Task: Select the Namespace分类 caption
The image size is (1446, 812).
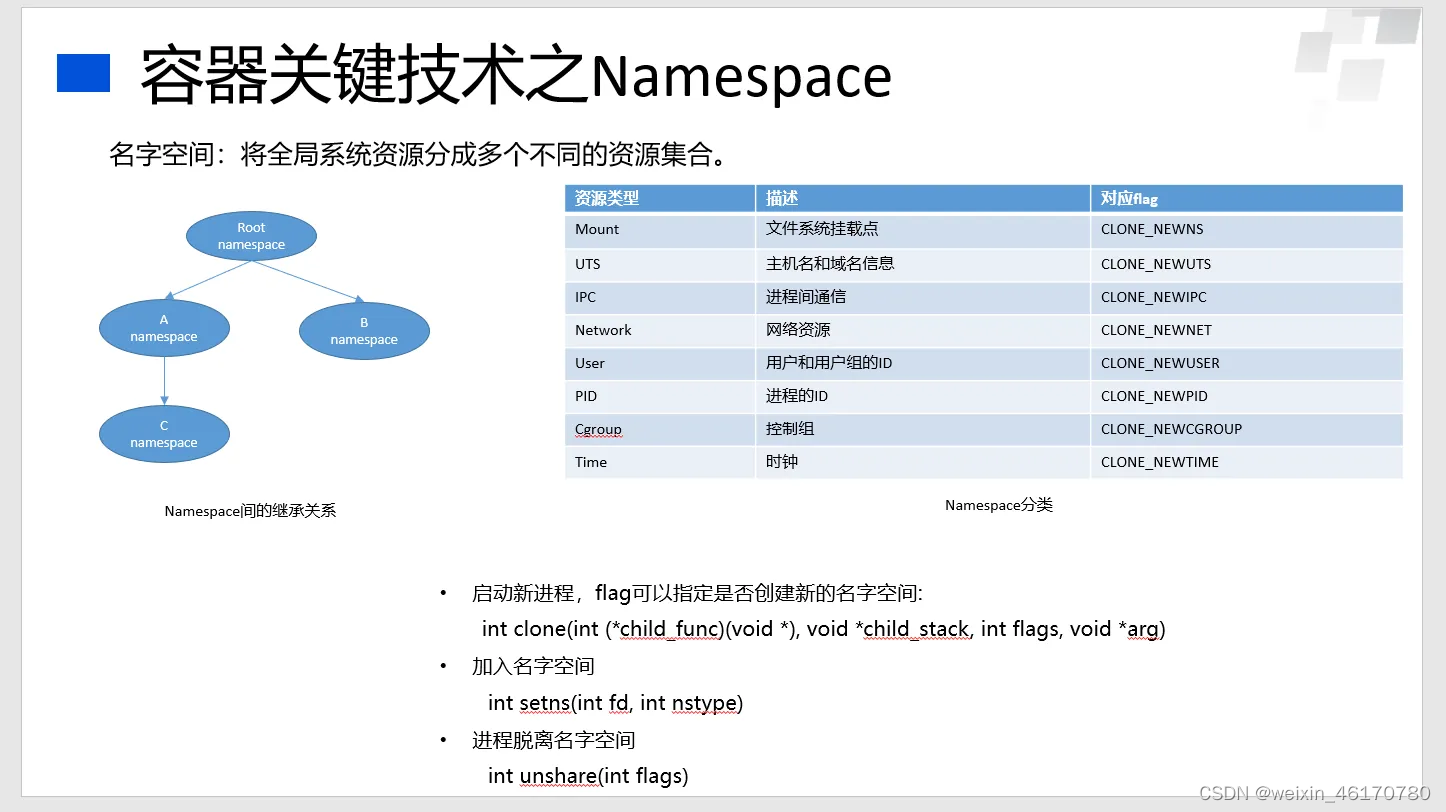Action: tap(998, 505)
